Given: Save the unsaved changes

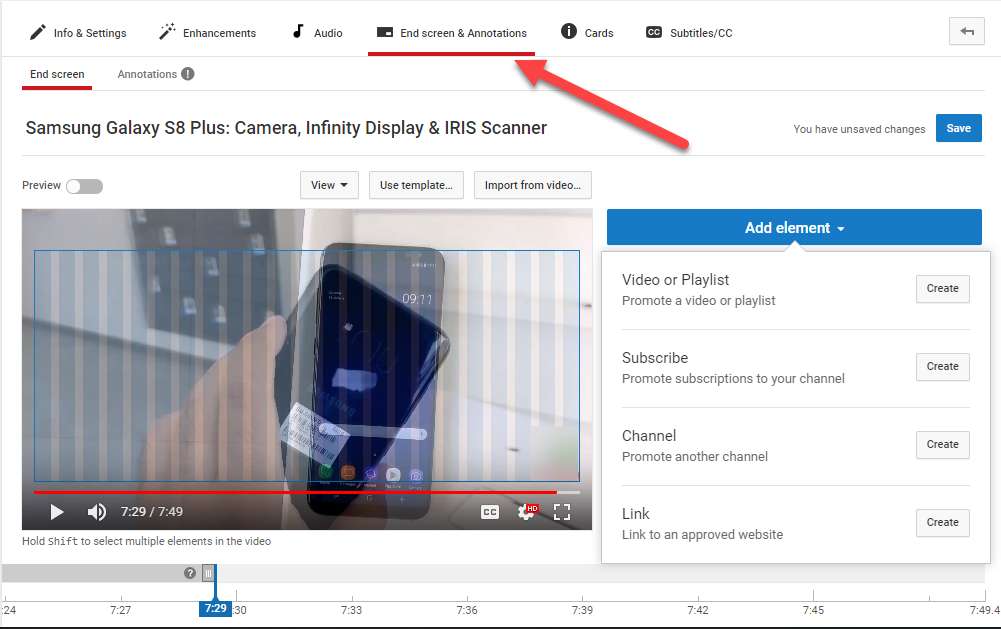Looking at the screenshot, I should click(x=958, y=128).
